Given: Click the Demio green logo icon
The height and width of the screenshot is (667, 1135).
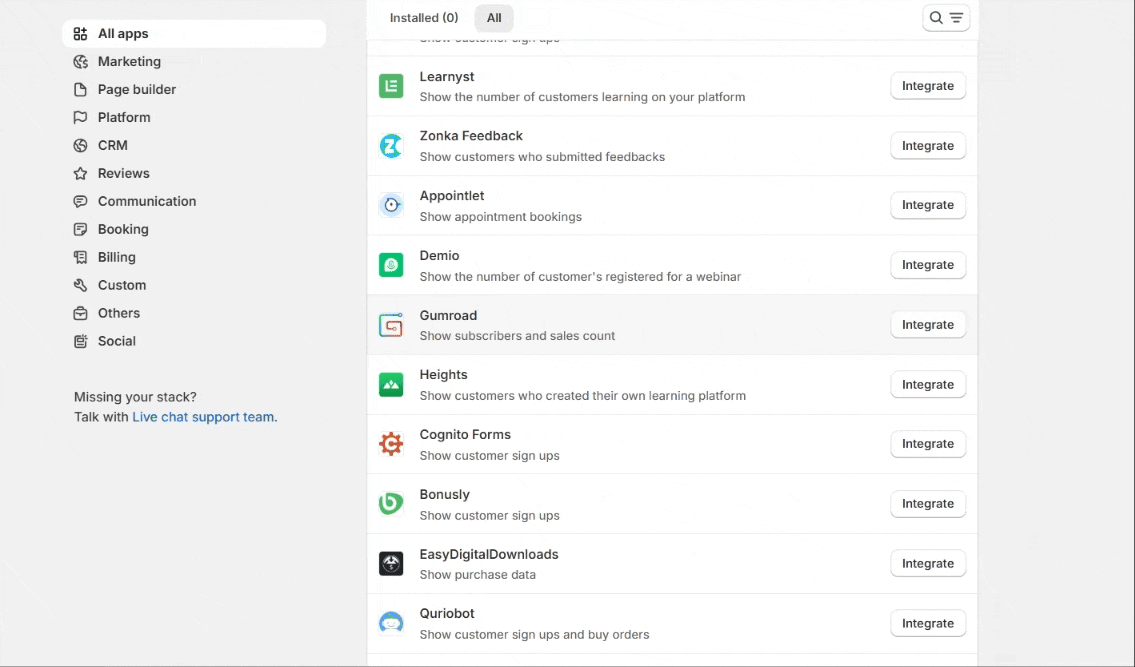Looking at the screenshot, I should 391,265.
